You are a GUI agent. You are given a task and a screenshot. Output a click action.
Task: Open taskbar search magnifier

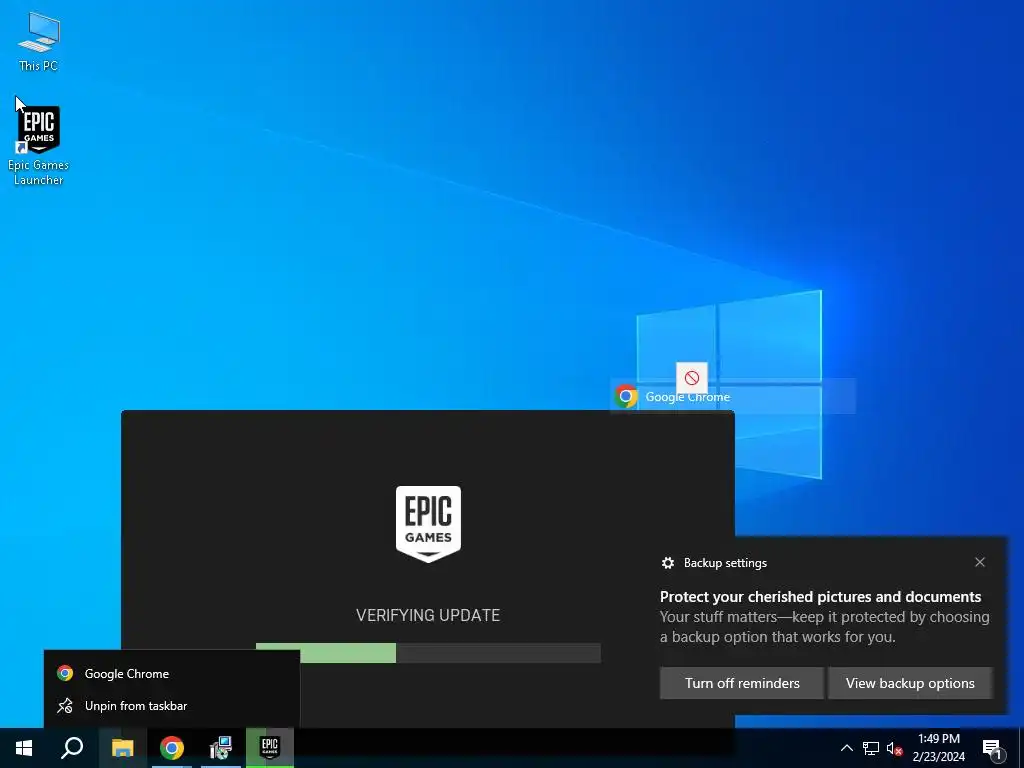(x=72, y=748)
